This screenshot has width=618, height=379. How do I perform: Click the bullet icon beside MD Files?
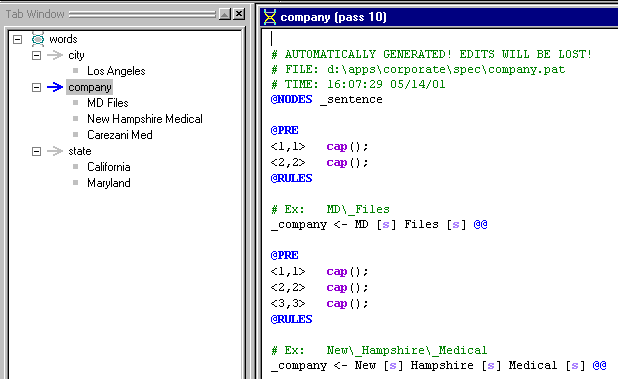pyautogui.click(x=75, y=103)
